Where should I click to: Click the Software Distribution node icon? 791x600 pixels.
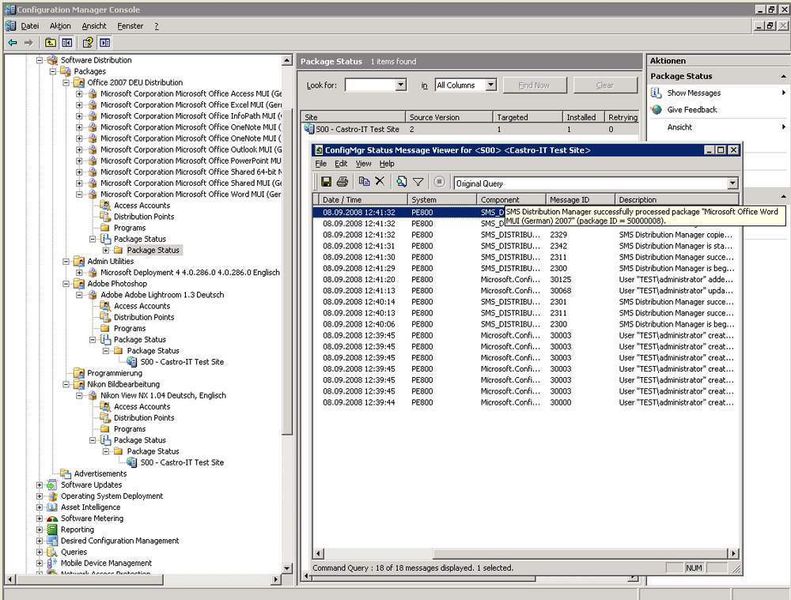pos(52,60)
